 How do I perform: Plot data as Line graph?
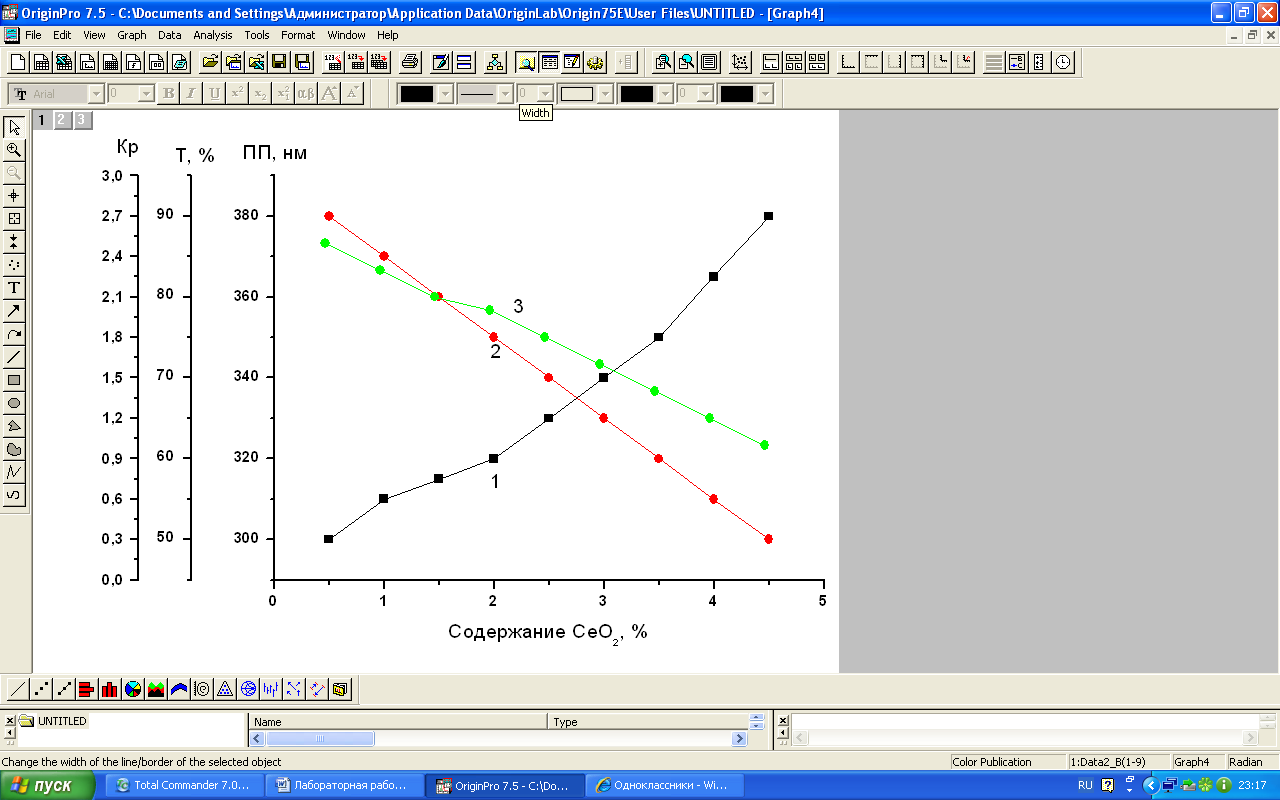coord(18,689)
